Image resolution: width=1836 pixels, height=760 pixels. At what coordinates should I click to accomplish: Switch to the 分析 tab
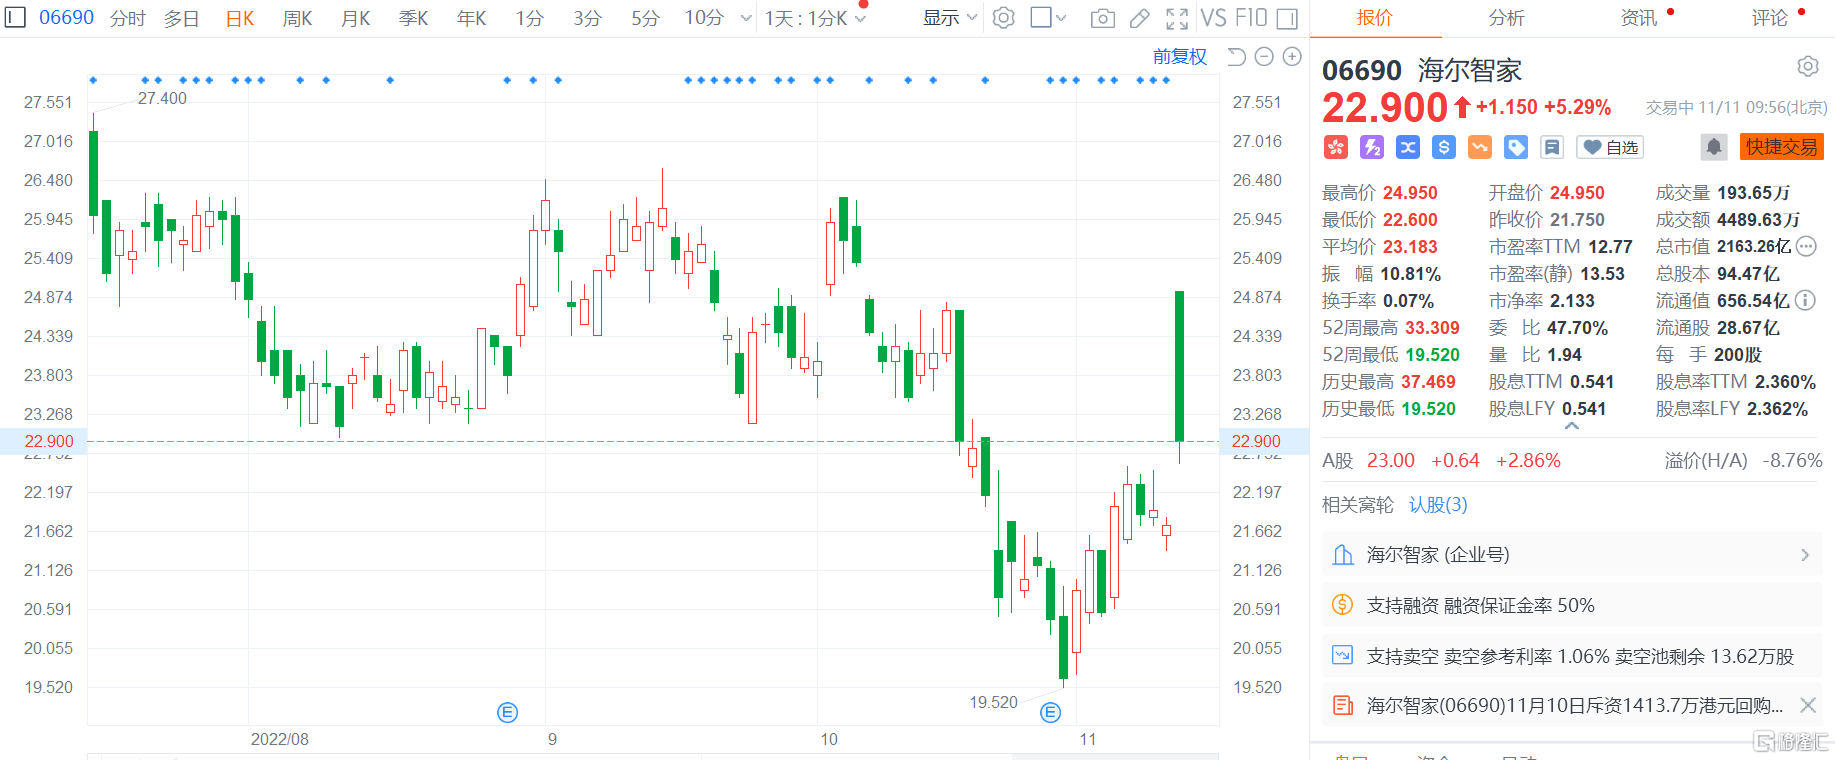[1506, 18]
